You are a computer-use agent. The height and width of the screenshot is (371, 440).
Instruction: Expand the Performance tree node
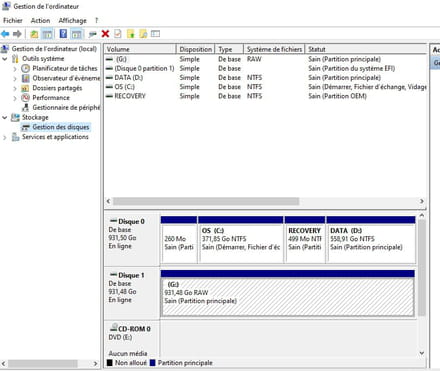point(15,98)
